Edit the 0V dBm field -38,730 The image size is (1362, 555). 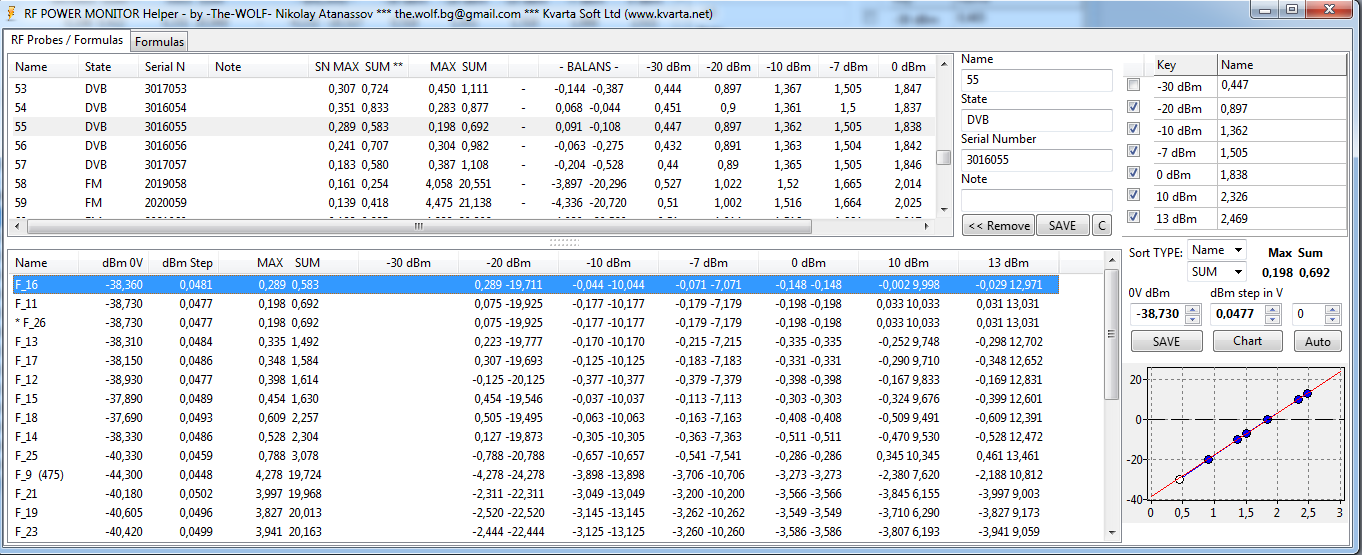pyautogui.click(x=1159, y=314)
